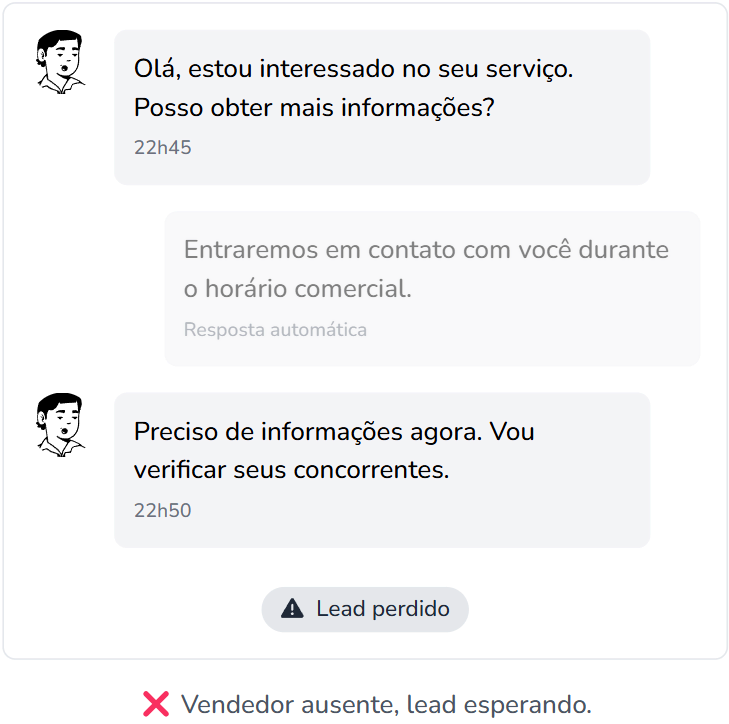Click the "o horário comercial." text
The image size is (729, 724).
point(298,289)
